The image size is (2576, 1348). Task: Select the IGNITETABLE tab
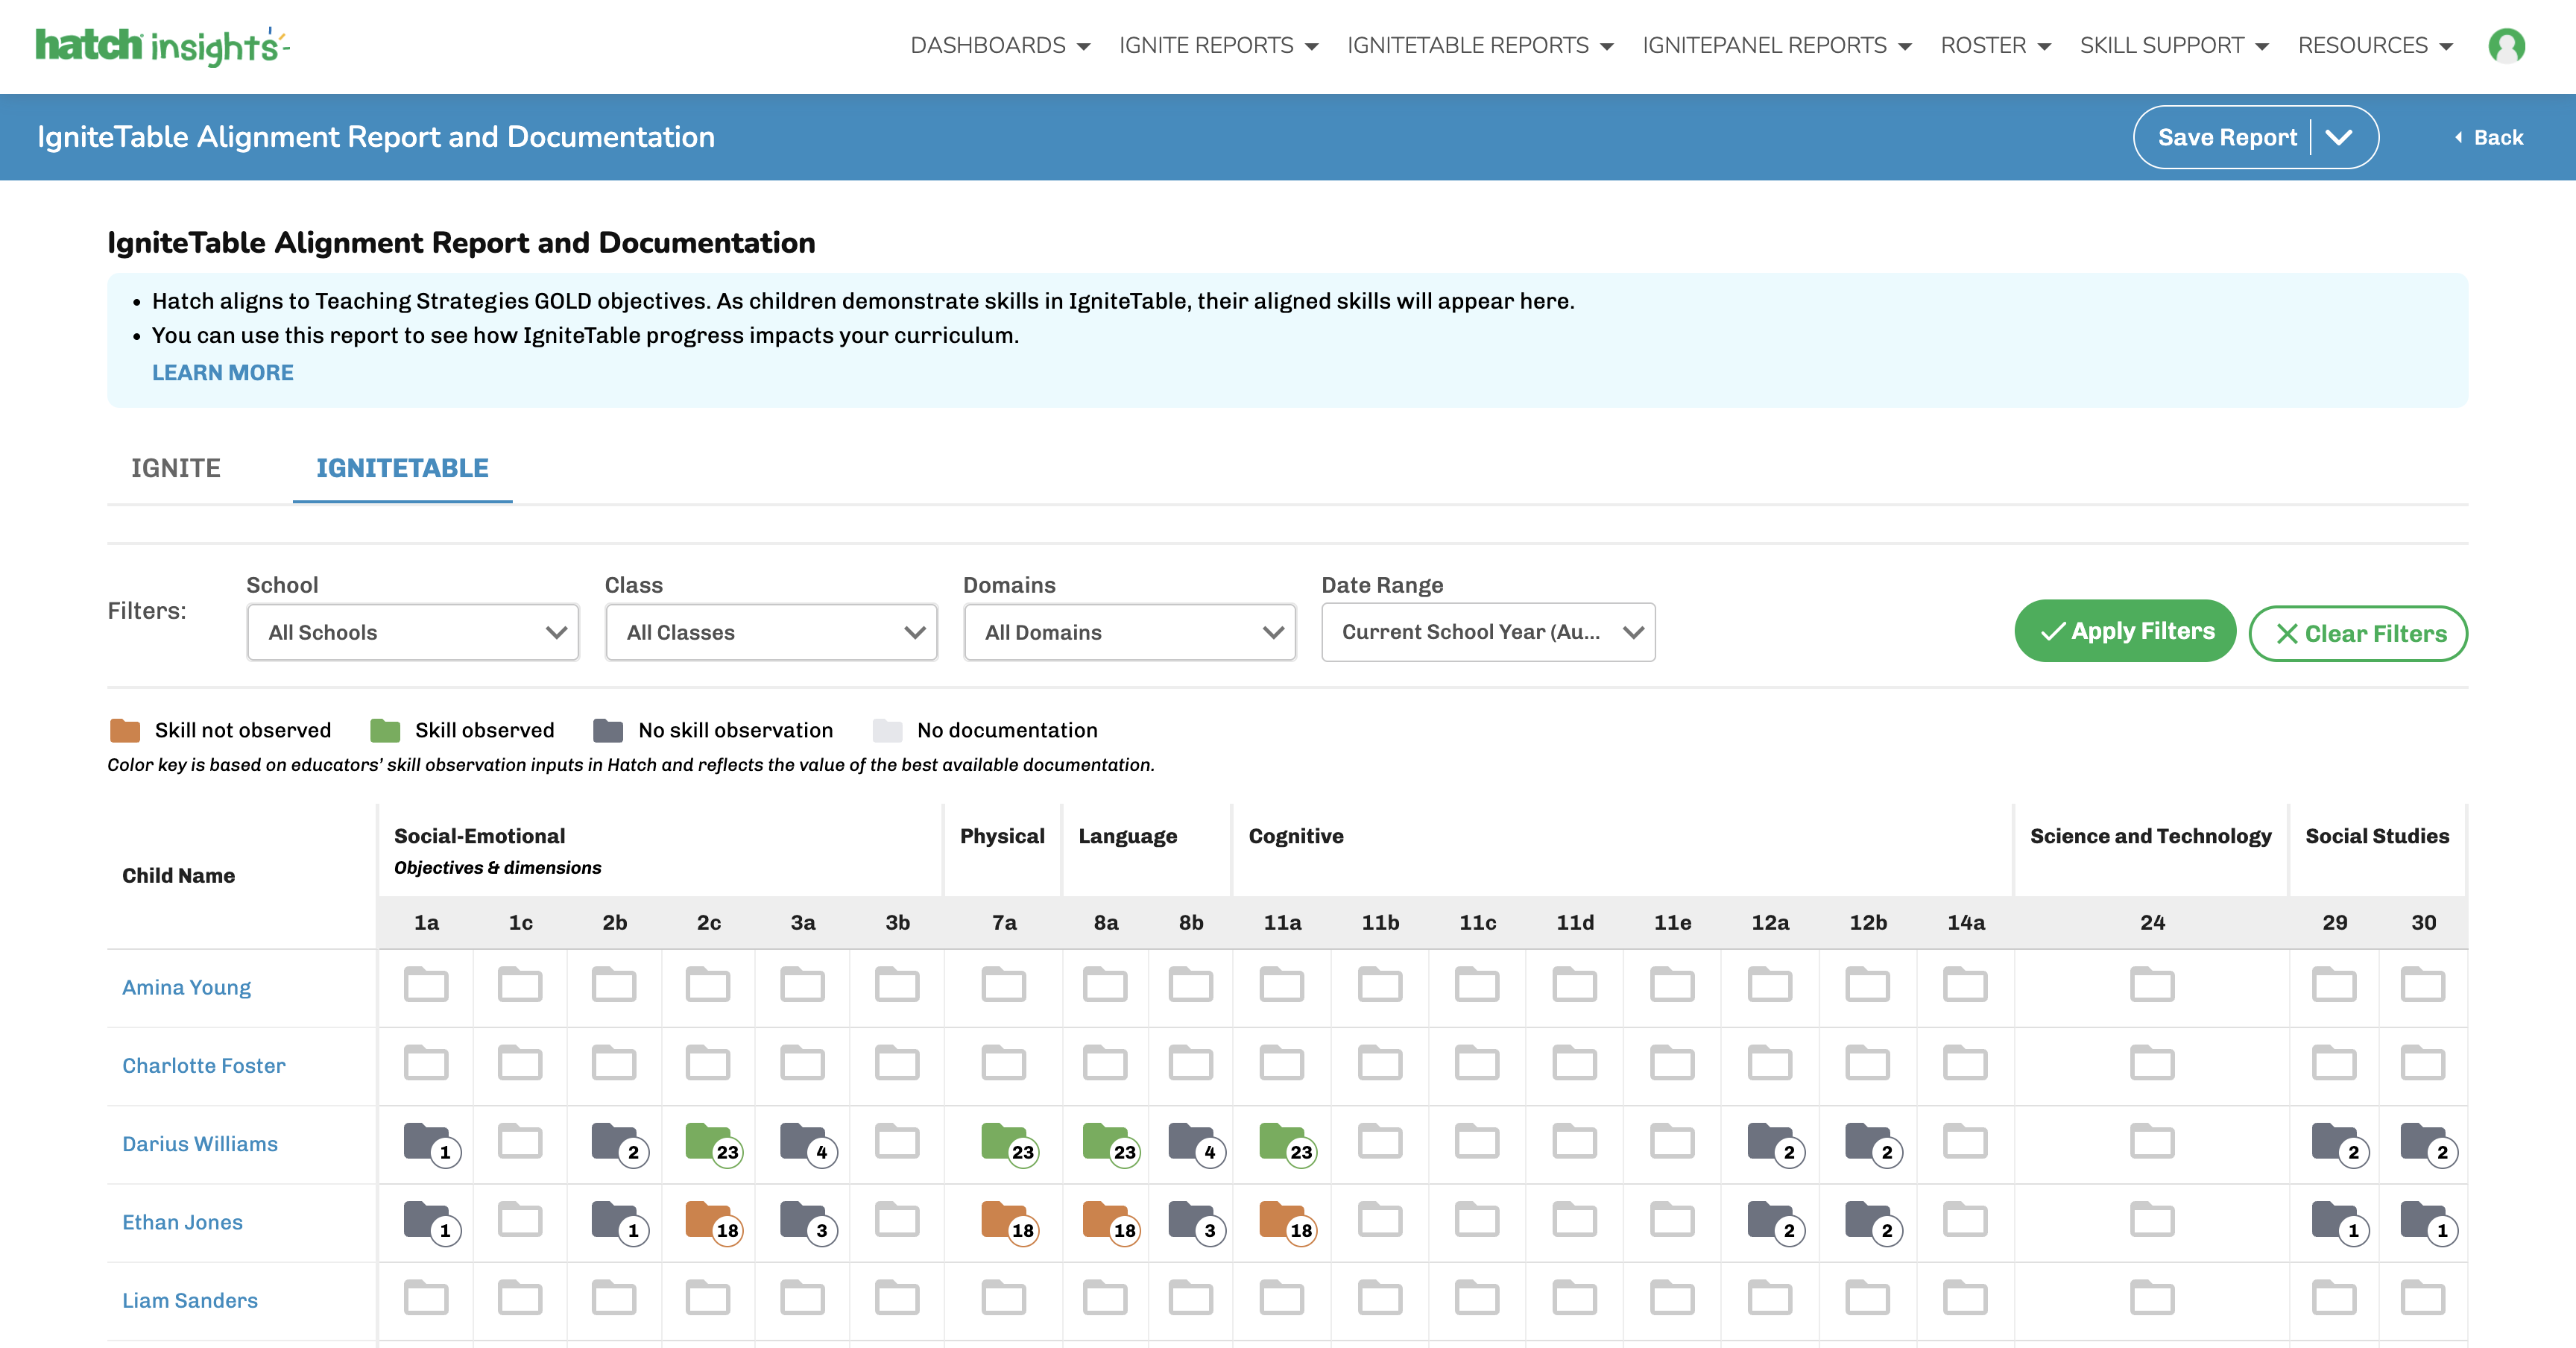(x=402, y=468)
